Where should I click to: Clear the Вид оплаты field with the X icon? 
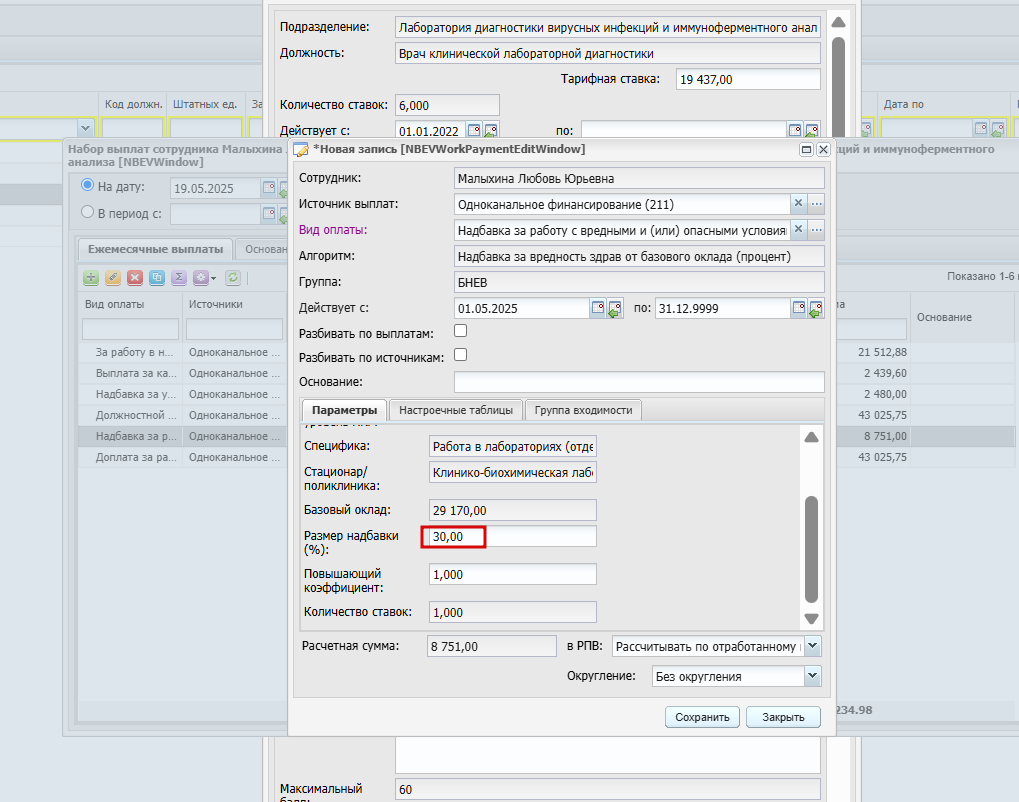tap(799, 229)
